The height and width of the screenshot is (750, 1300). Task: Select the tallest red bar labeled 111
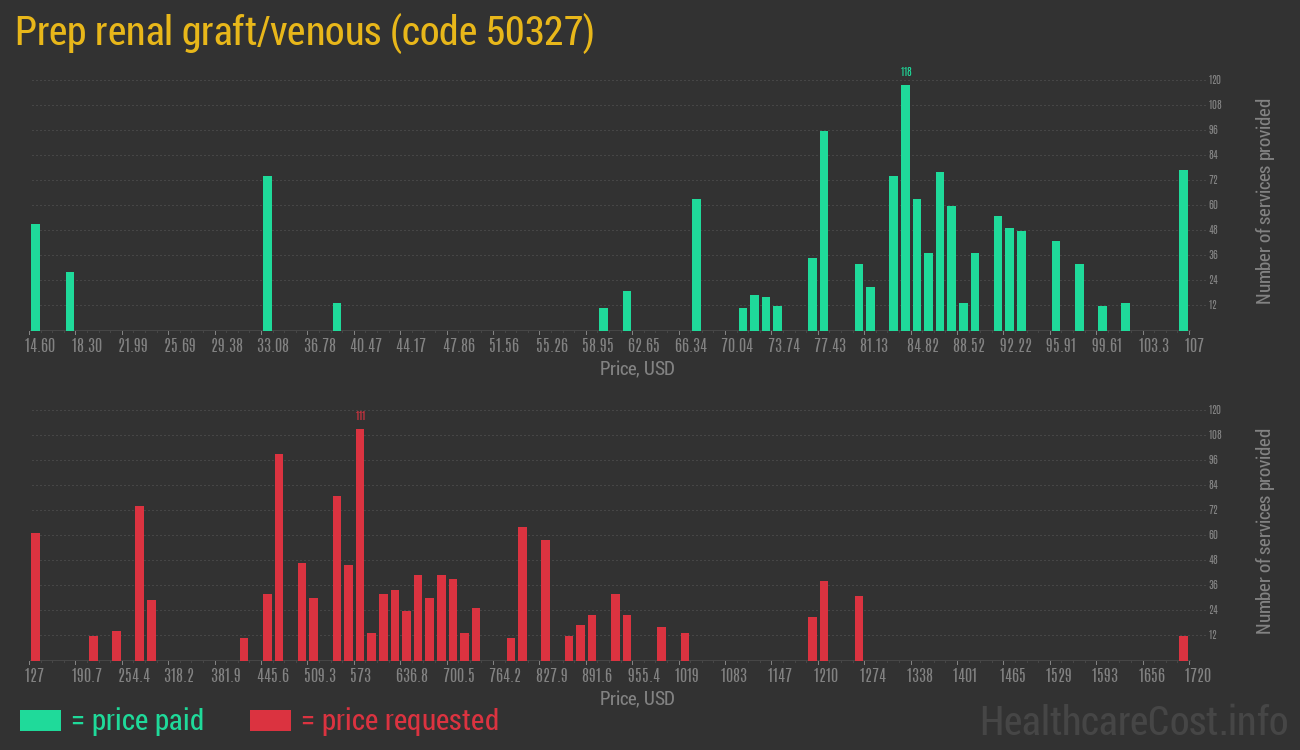point(360,545)
